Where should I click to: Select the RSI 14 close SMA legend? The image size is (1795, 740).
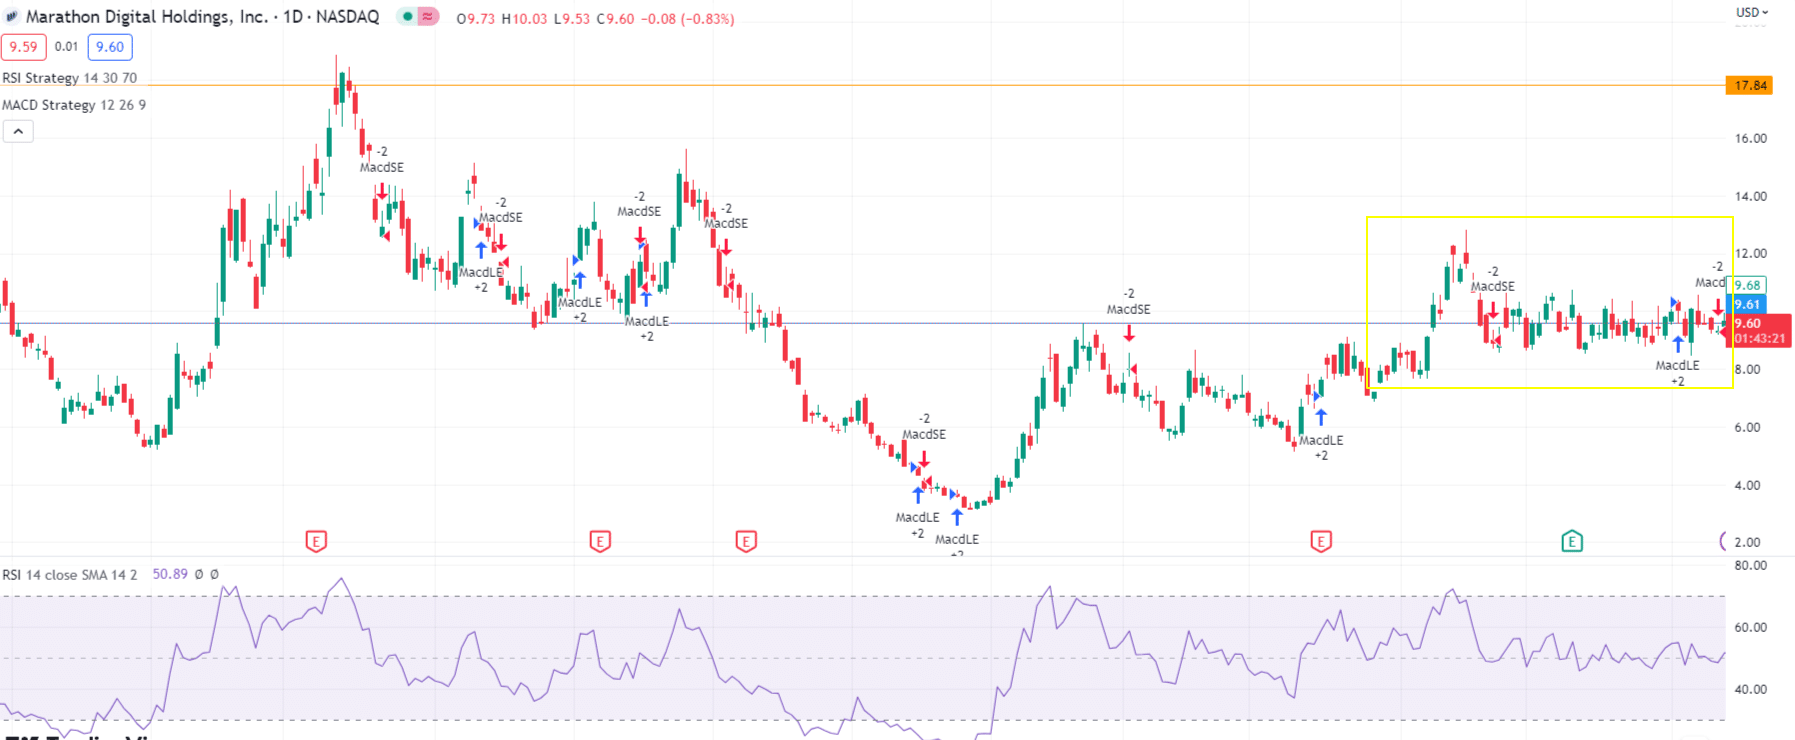coord(70,575)
